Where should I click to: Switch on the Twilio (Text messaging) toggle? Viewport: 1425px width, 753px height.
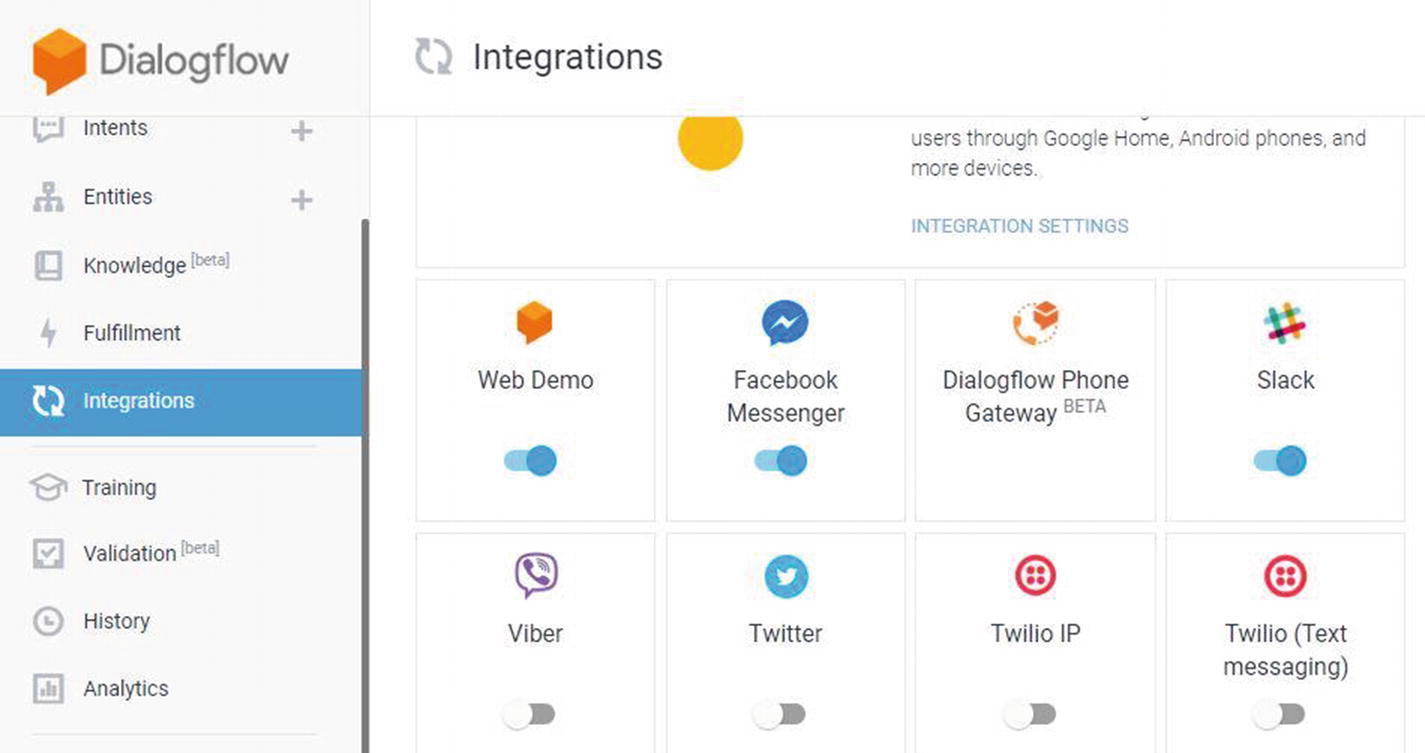(x=1278, y=714)
